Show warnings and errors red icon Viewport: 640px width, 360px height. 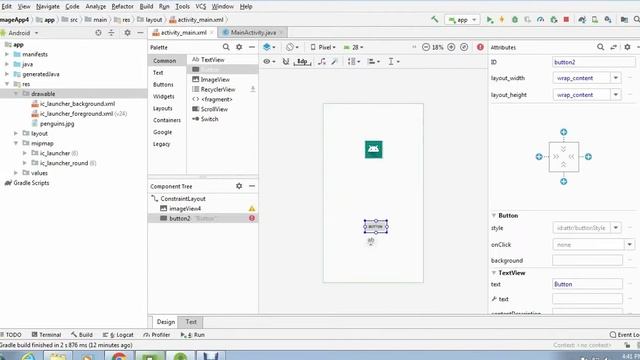pyautogui.click(x=480, y=47)
